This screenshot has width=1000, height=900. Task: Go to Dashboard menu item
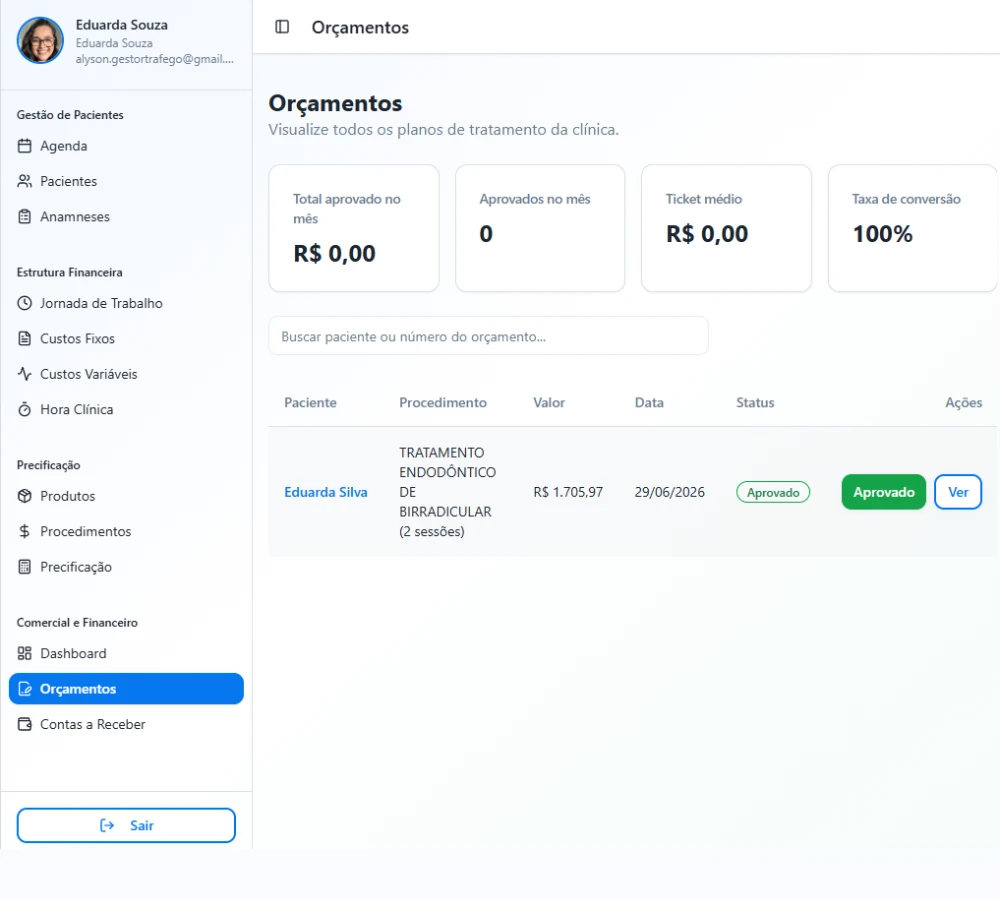126,653
